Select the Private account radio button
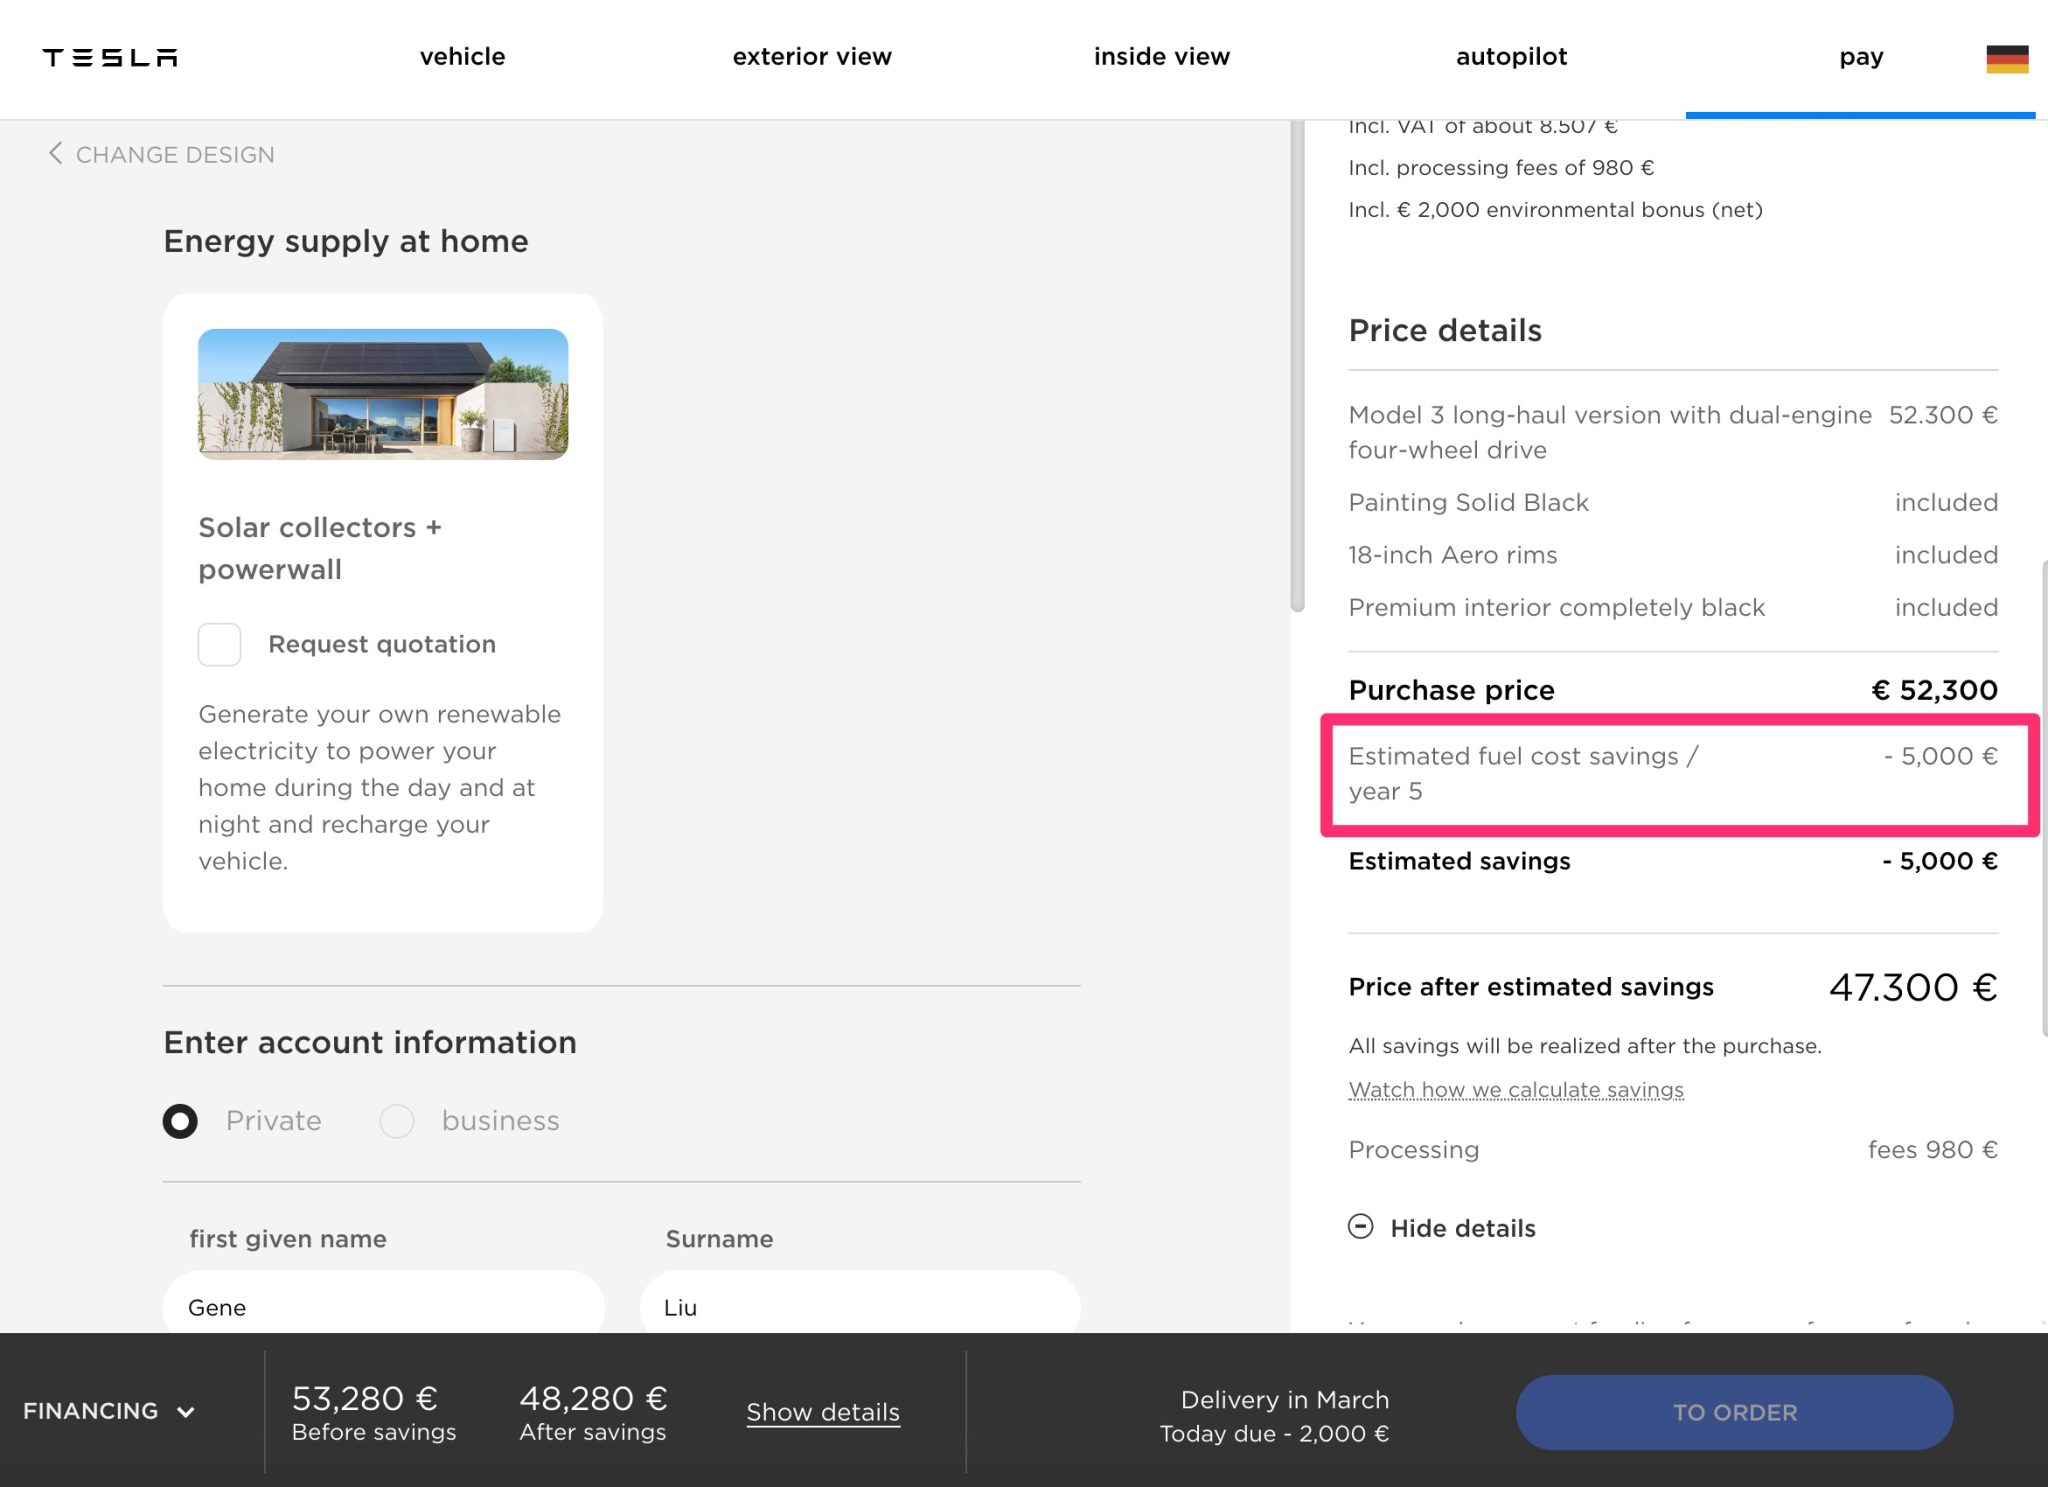The width and height of the screenshot is (2048, 1487). [x=181, y=1121]
